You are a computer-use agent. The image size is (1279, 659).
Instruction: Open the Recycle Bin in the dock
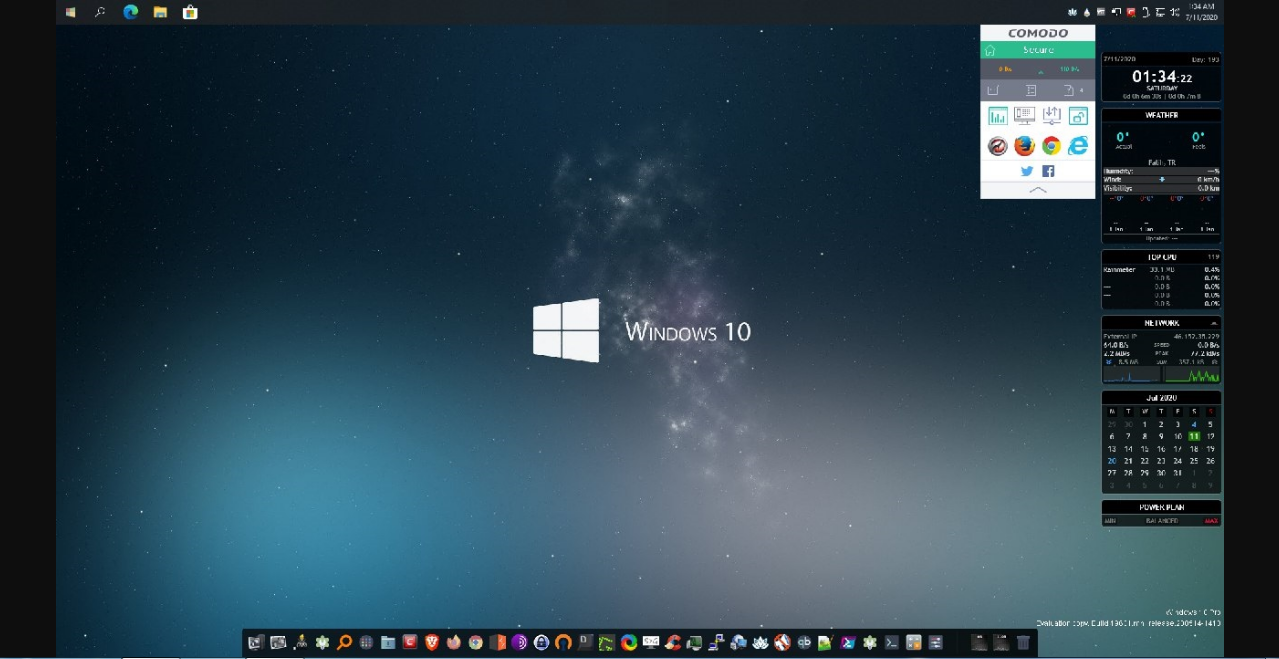click(x=1022, y=642)
